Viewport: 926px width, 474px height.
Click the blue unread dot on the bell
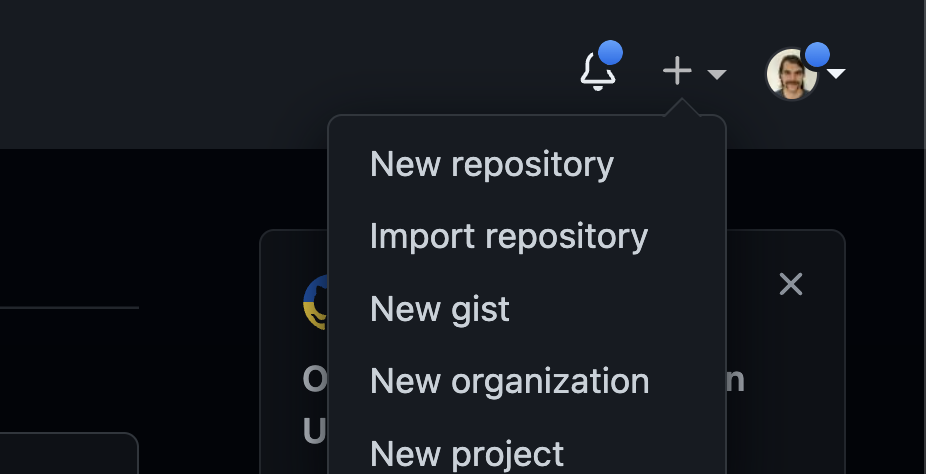[610, 53]
